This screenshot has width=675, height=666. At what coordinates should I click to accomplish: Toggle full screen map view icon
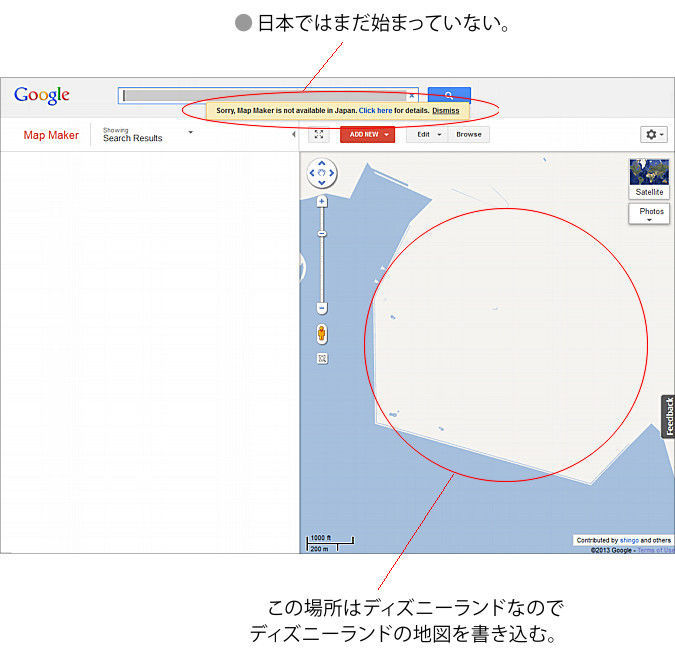pyautogui.click(x=319, y=134)
